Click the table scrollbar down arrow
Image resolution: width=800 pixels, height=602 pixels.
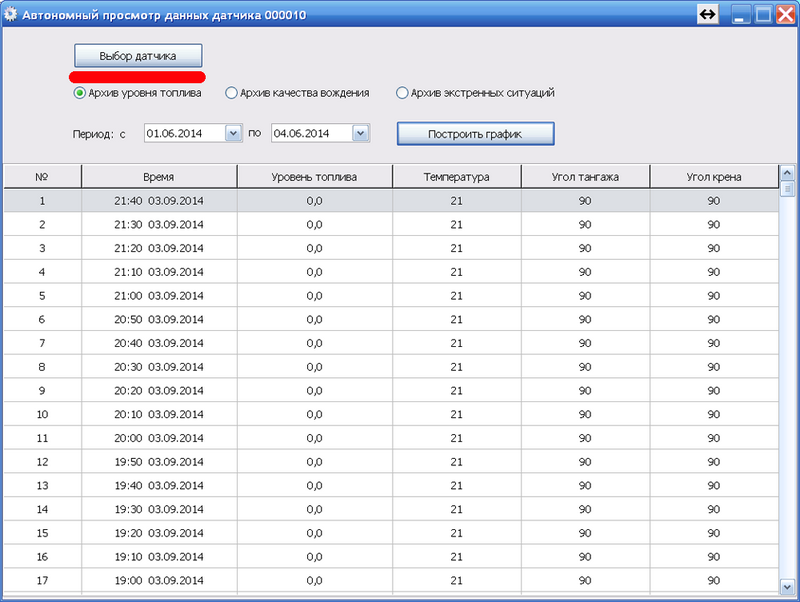click(787, 587)
